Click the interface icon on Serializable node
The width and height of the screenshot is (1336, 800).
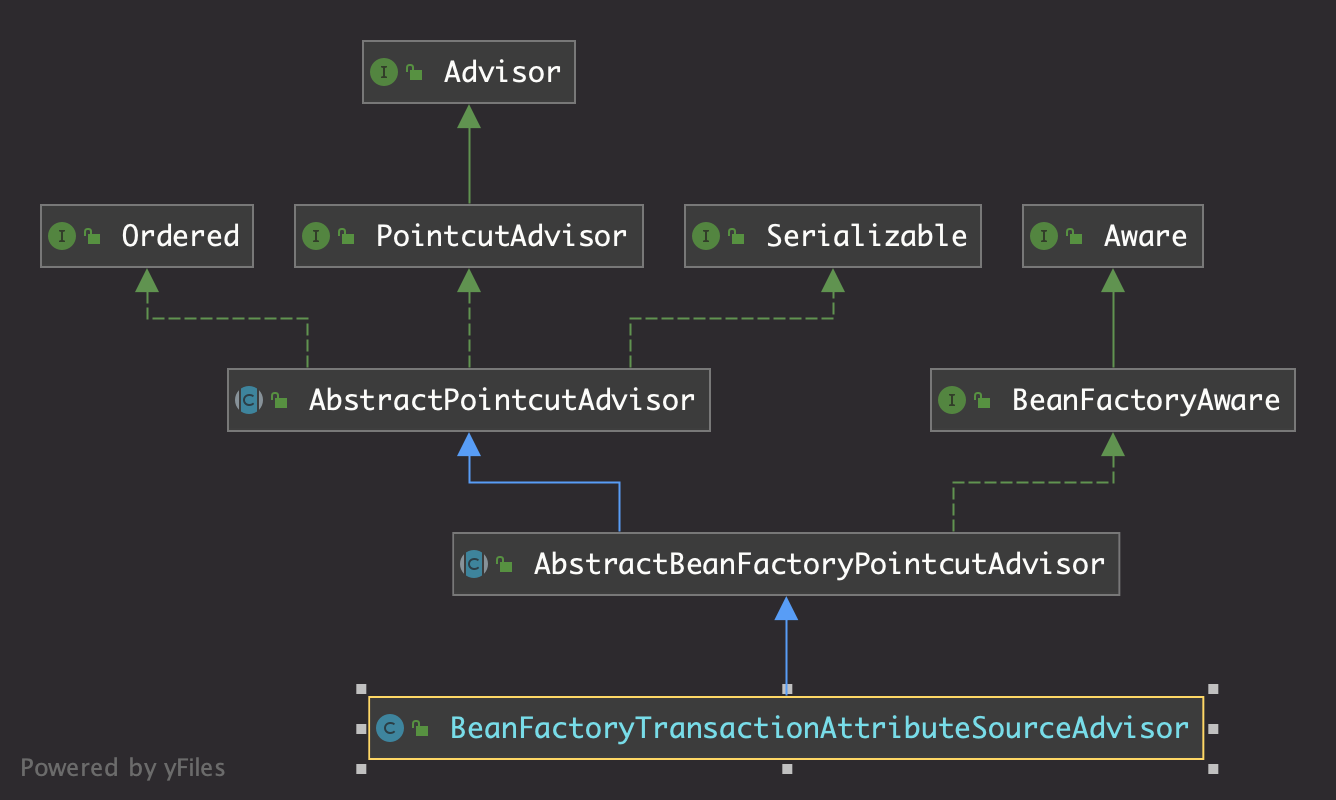pos(706,236)
